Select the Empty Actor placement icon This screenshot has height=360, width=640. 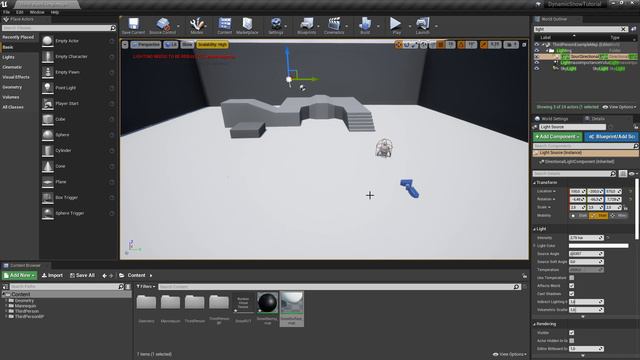click(48, 41)
